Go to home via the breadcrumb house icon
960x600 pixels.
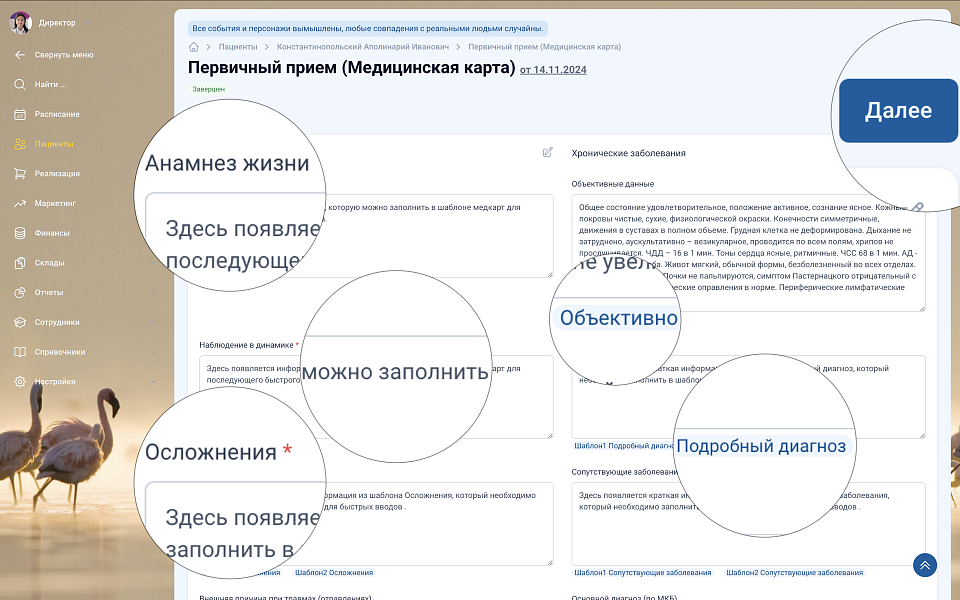tap(193, 47)
